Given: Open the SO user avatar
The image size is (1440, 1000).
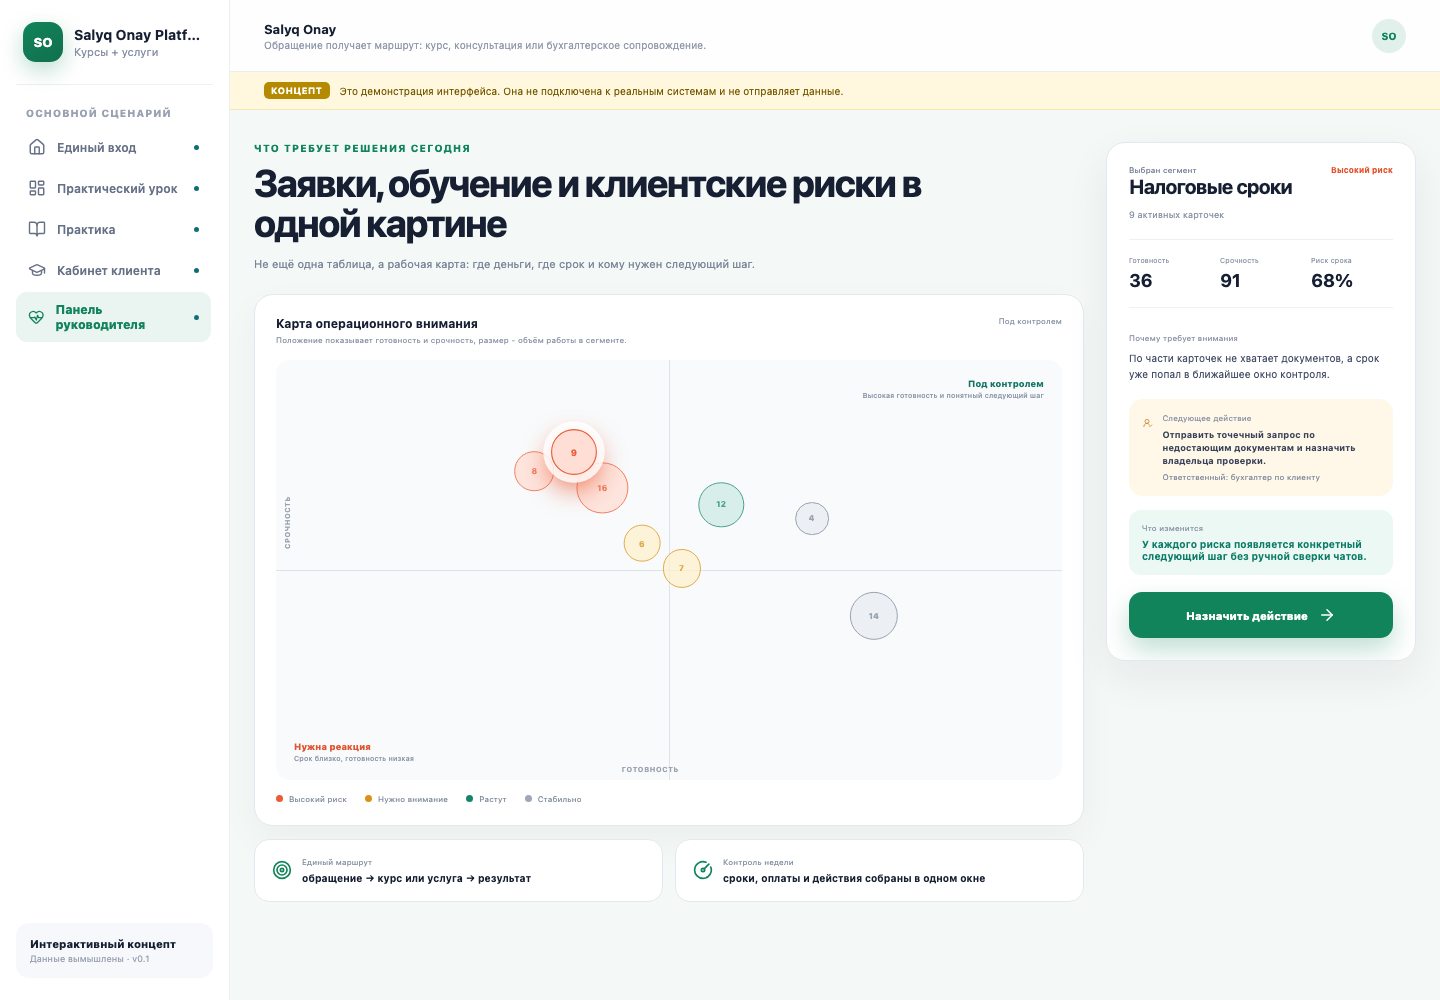Looking at the screenshot, I should [x=1389, y=36].
